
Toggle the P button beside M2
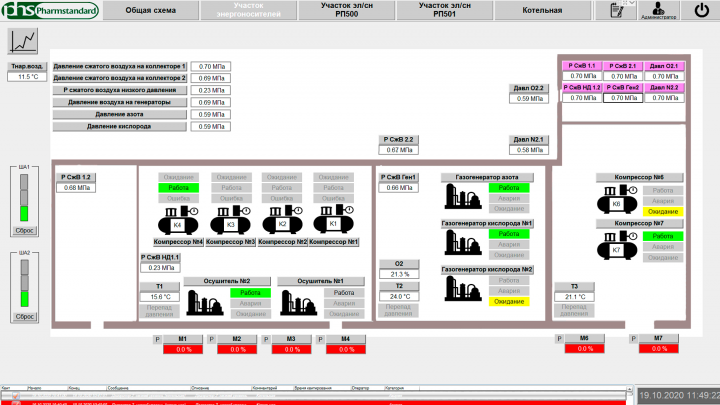pos(212,339)
